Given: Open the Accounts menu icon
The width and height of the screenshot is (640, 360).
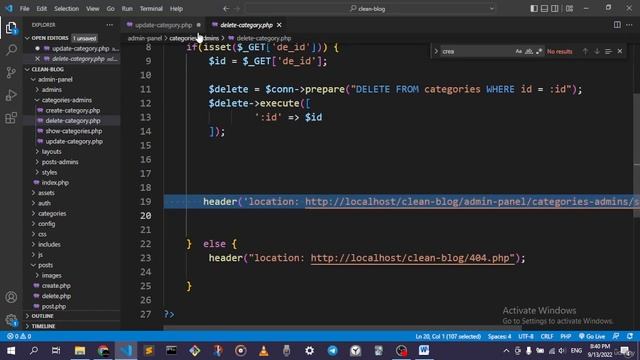Looking at the screenshot, I should [11, 297].
